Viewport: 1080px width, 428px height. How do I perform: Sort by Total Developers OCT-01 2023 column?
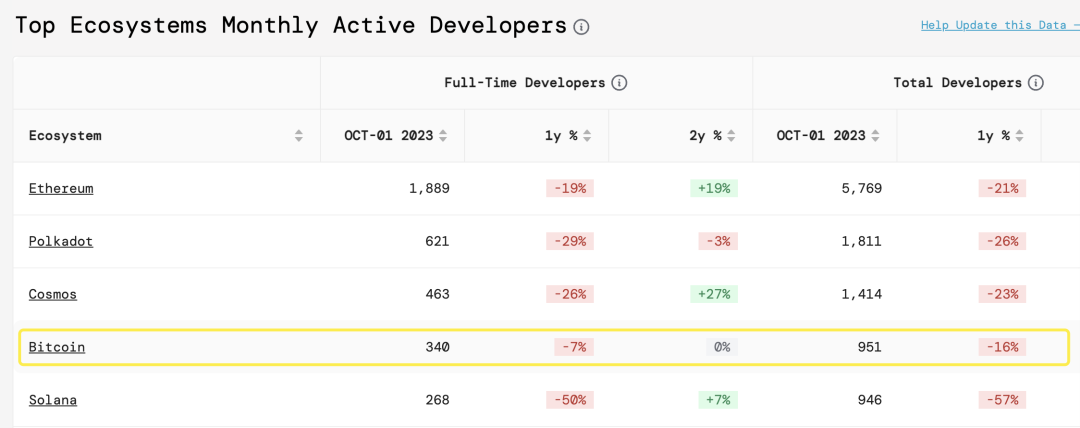coord(875,136)
